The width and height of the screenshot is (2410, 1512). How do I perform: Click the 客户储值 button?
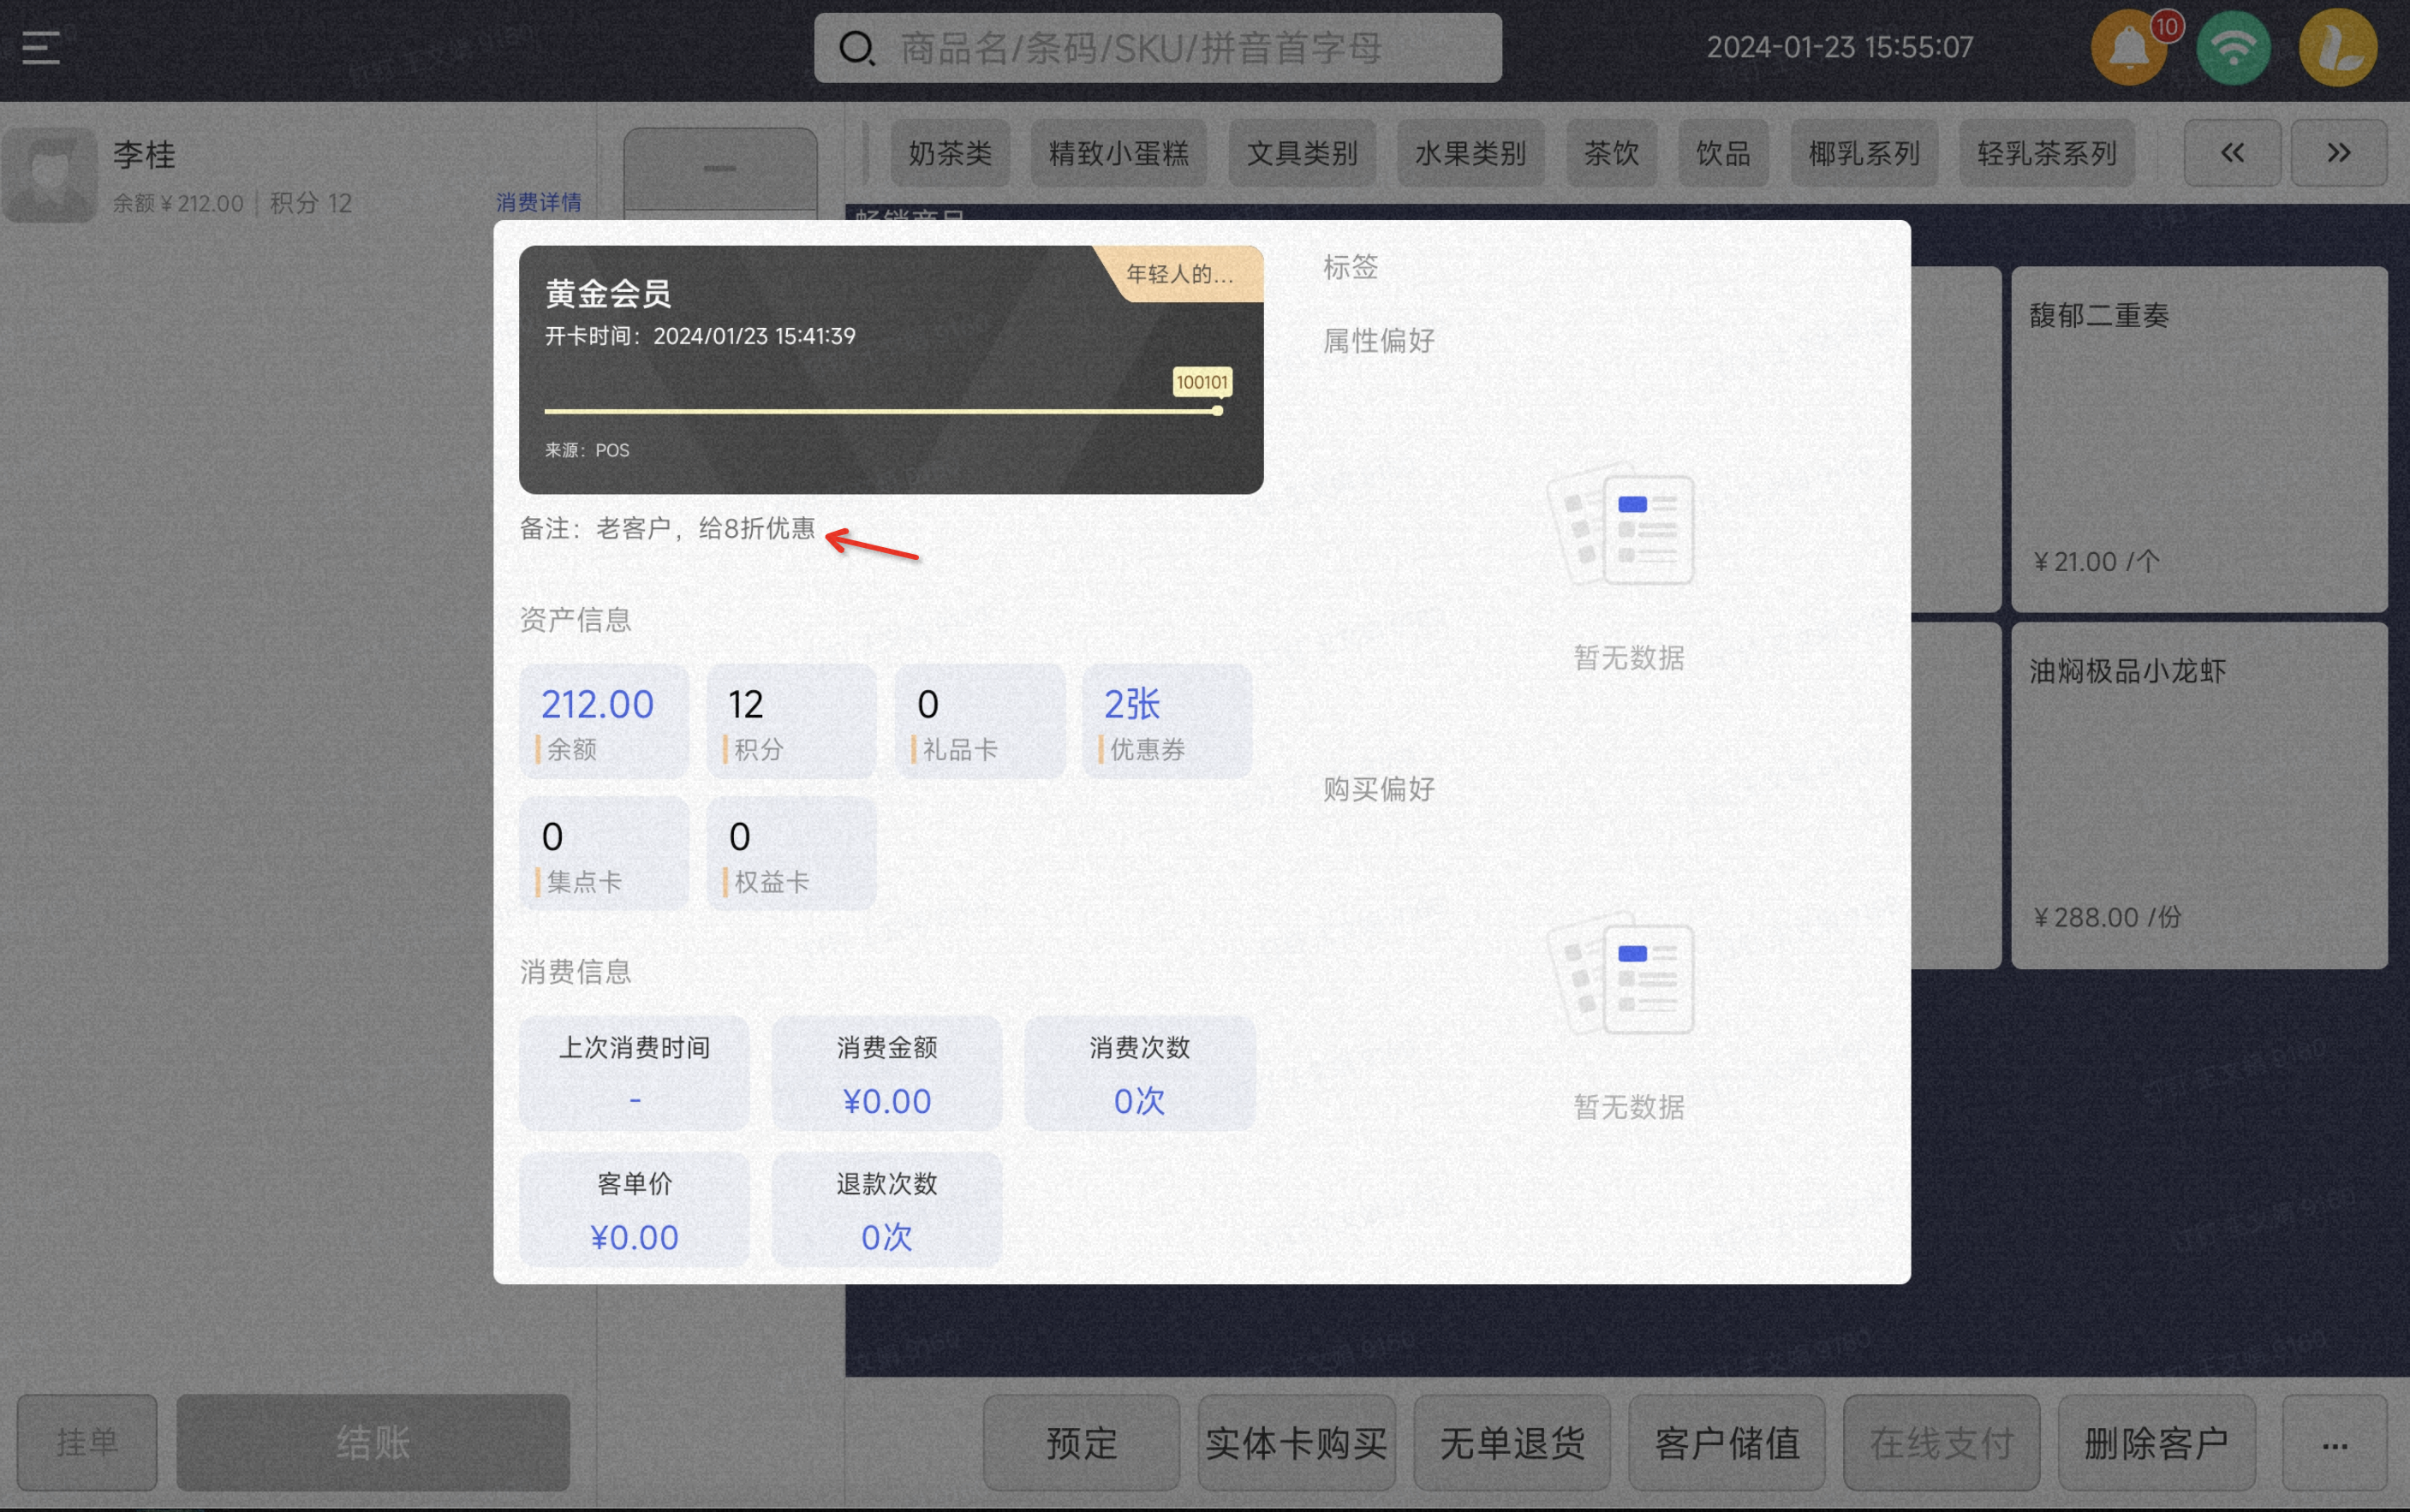pyautogui.click(x=1726, y=1443)
